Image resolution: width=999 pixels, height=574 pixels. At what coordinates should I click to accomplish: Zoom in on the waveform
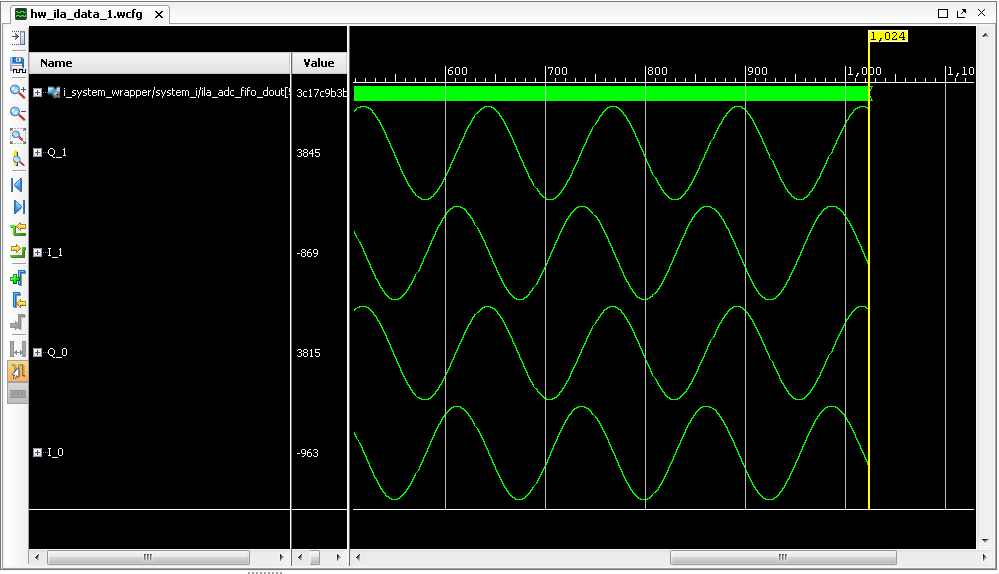[18, 91]
